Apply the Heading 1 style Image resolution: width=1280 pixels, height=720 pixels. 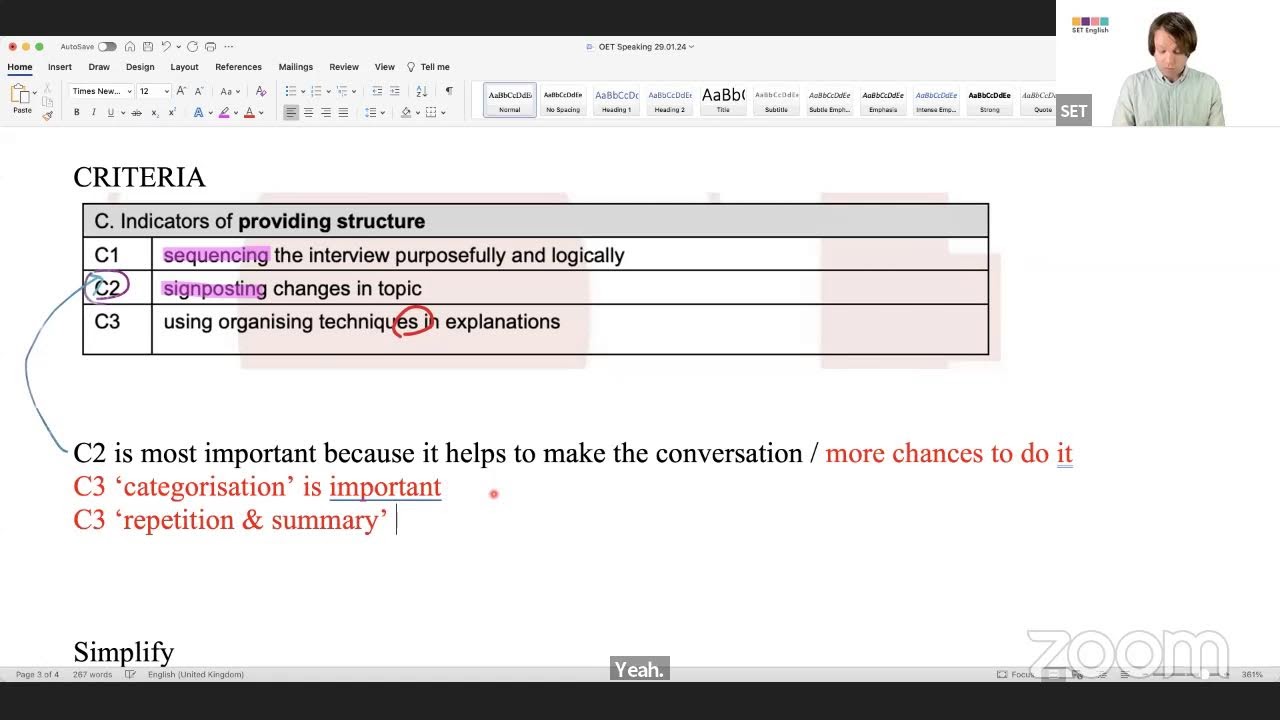pos(616,100)
